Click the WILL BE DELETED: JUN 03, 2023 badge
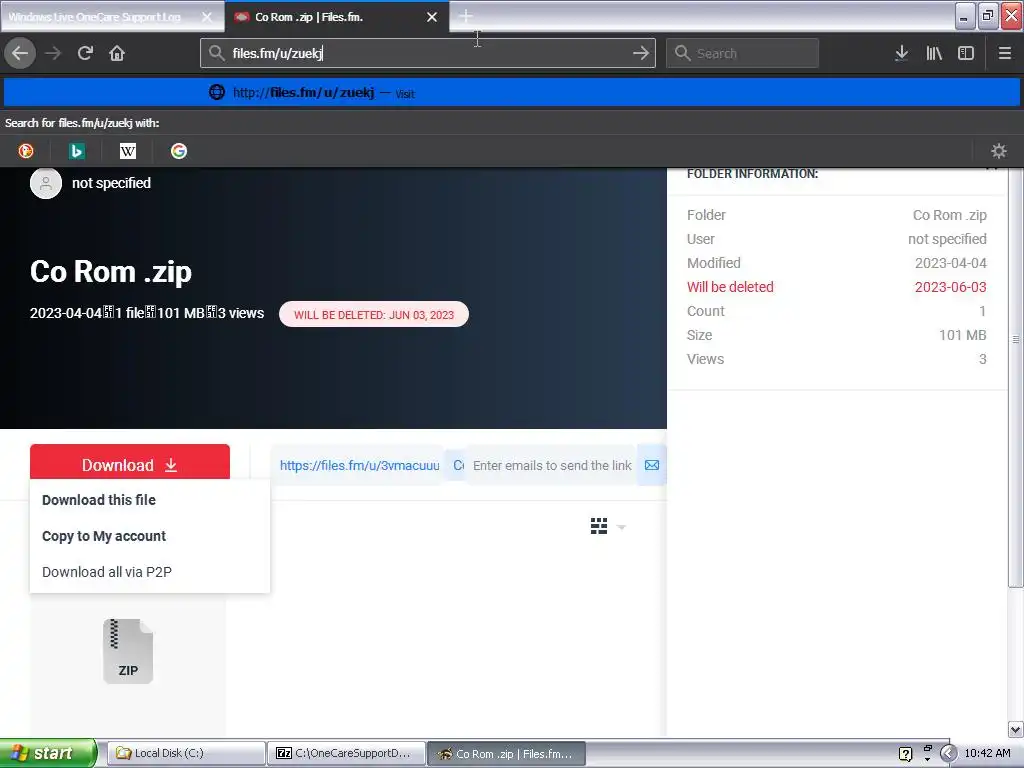Screen dimensions: 1024x768 point(374,314)
